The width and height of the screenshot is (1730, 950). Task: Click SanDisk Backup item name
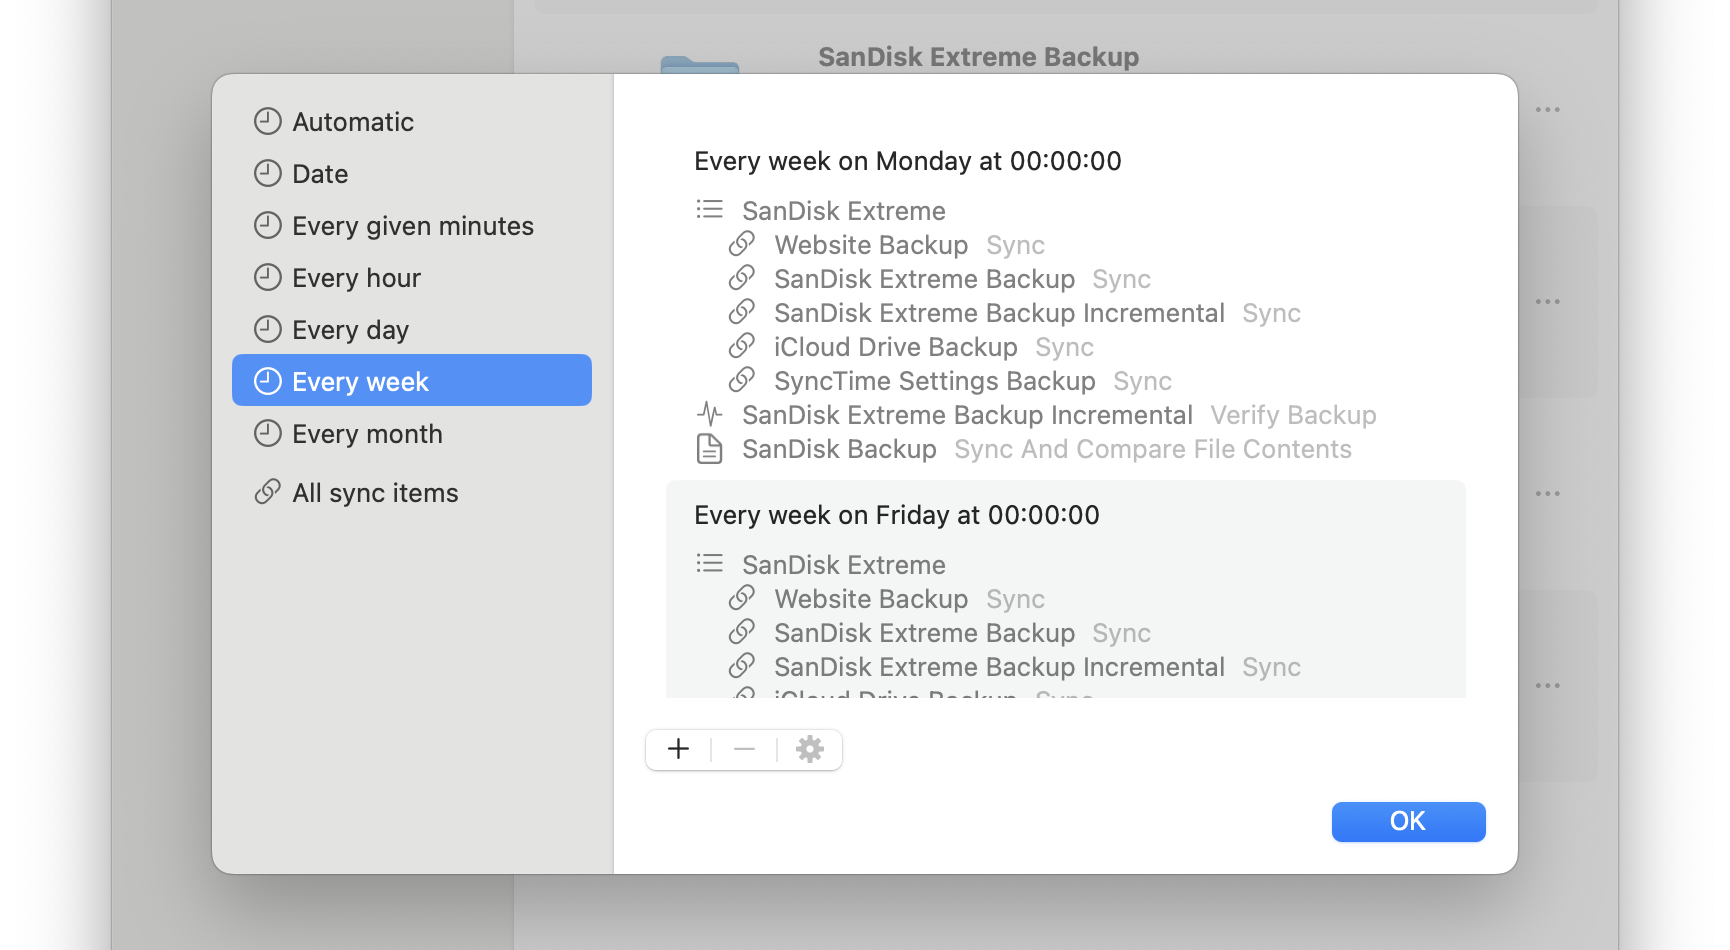(839, 449)
